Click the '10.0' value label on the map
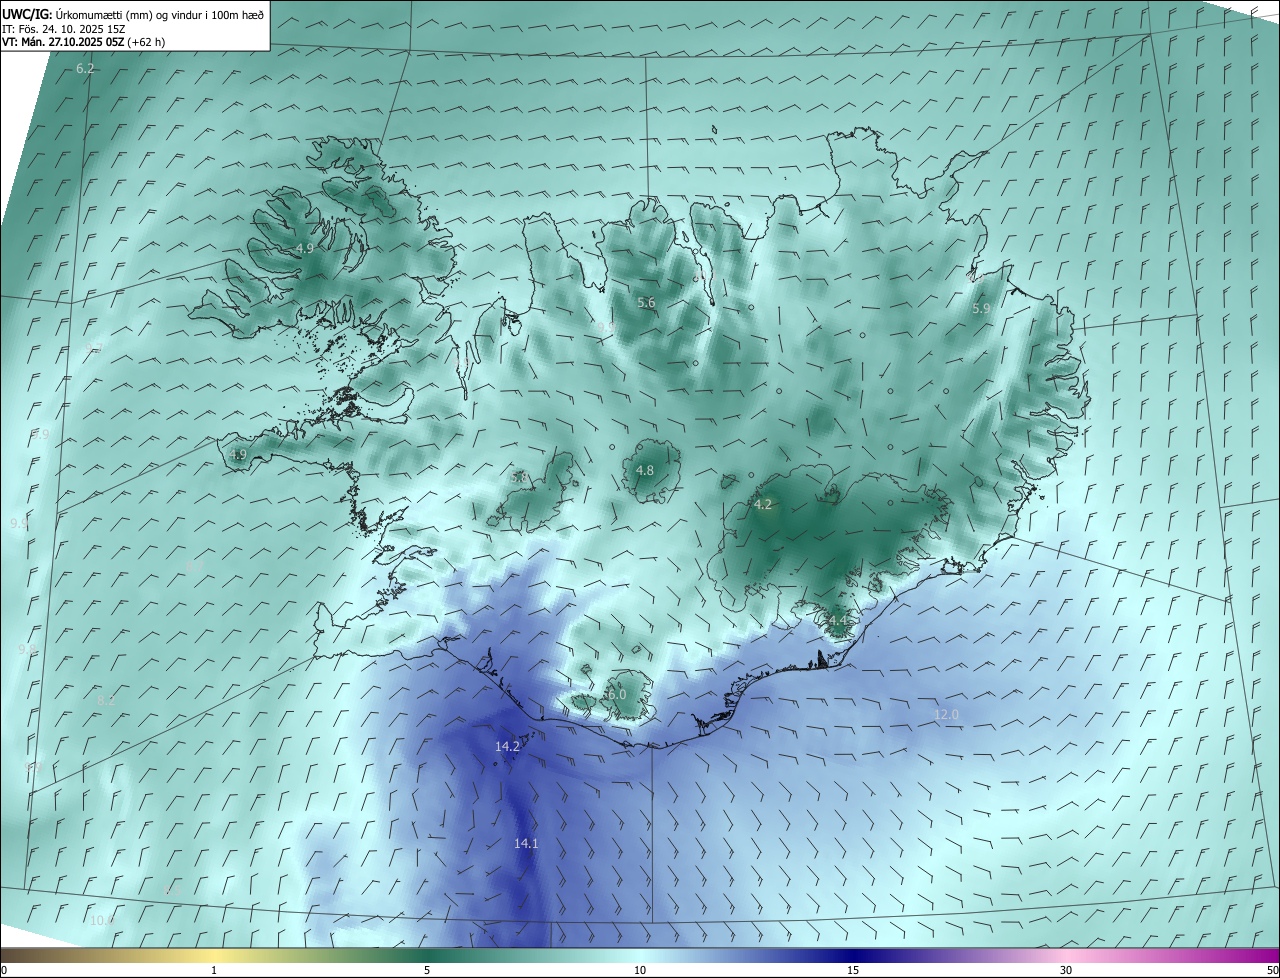The width and height of the screenshot is (1280, 978). [102, 920]
